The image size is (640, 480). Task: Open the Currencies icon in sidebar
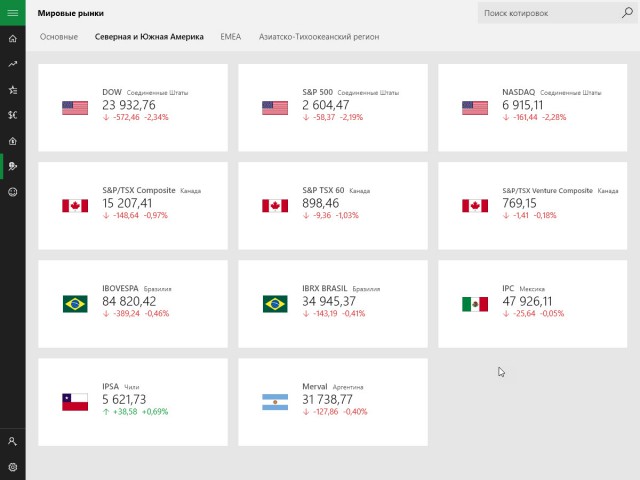13,115
